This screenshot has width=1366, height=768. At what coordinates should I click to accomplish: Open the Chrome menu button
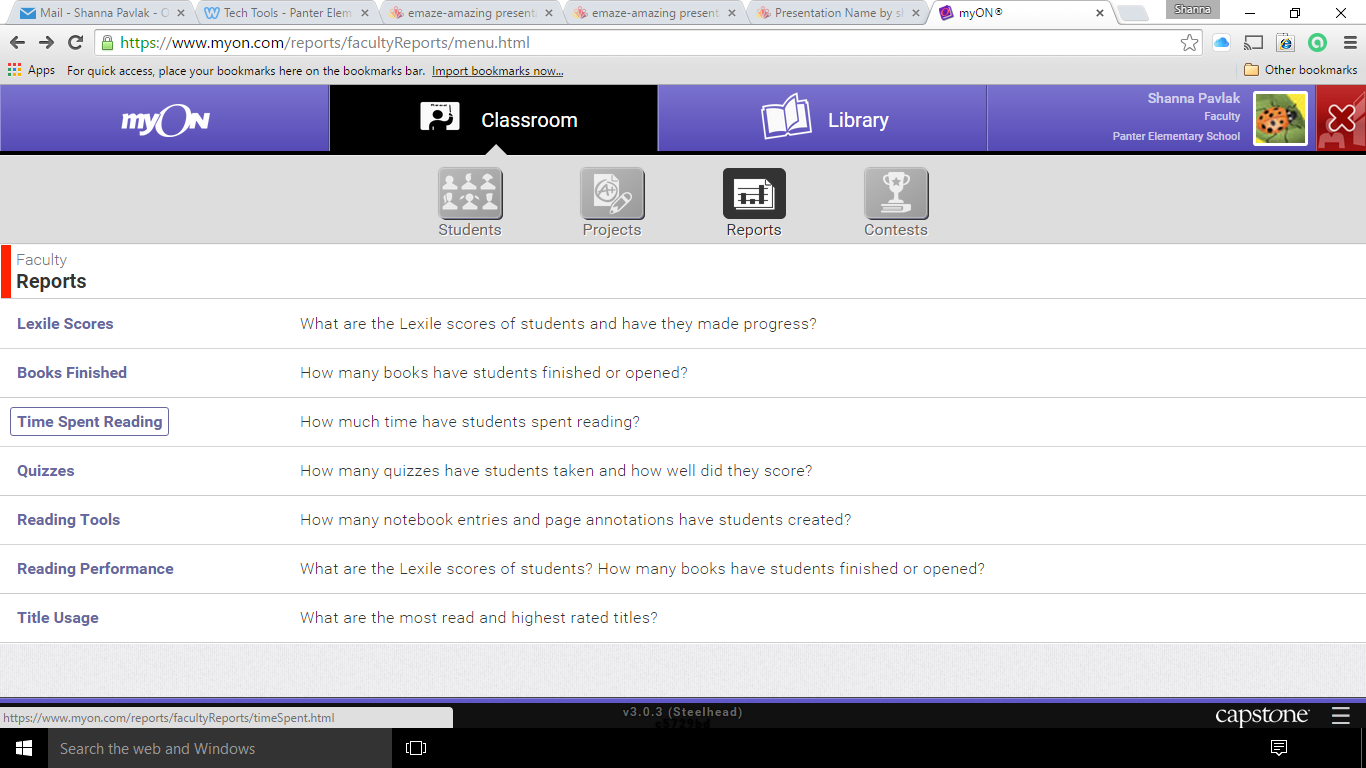[1350, 43]
